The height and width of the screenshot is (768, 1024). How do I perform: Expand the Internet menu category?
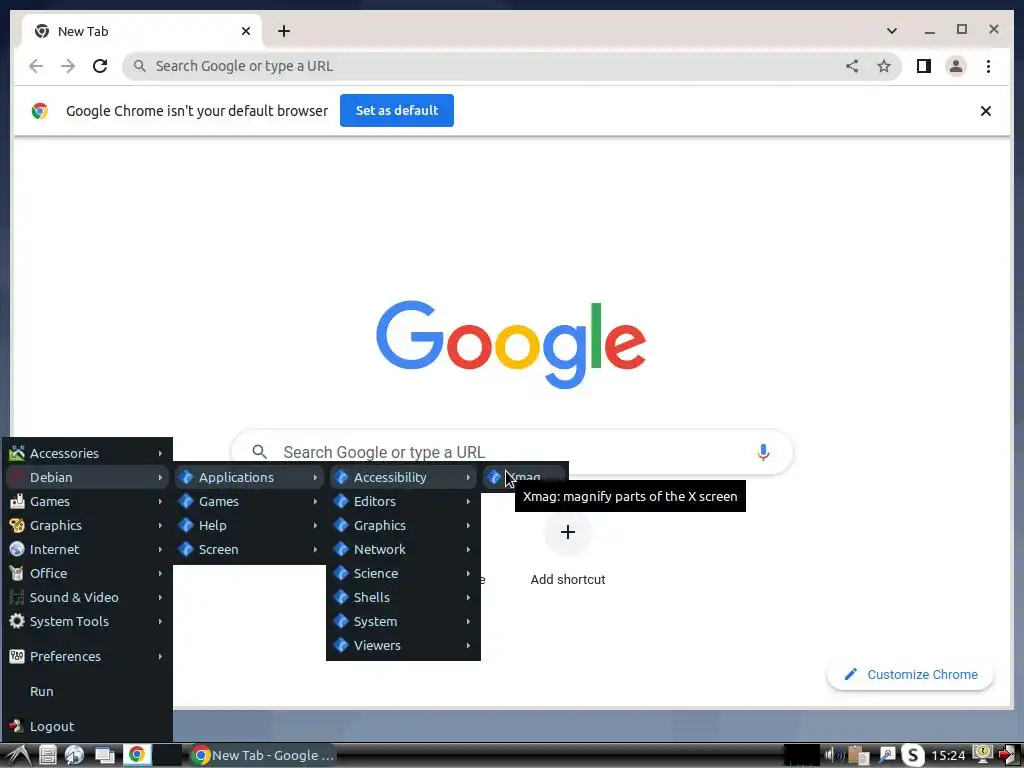(87, 549)
